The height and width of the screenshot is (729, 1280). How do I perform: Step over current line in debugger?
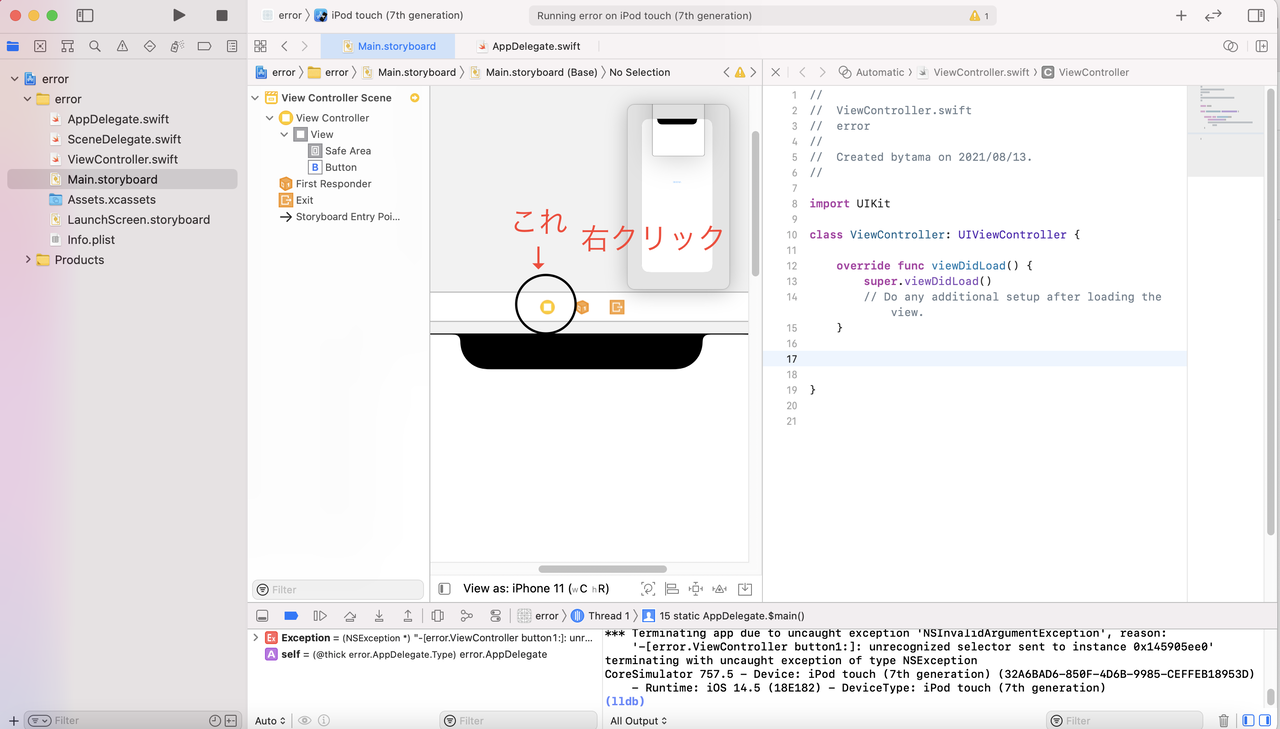pyautogui.click(x=350, y=615)
